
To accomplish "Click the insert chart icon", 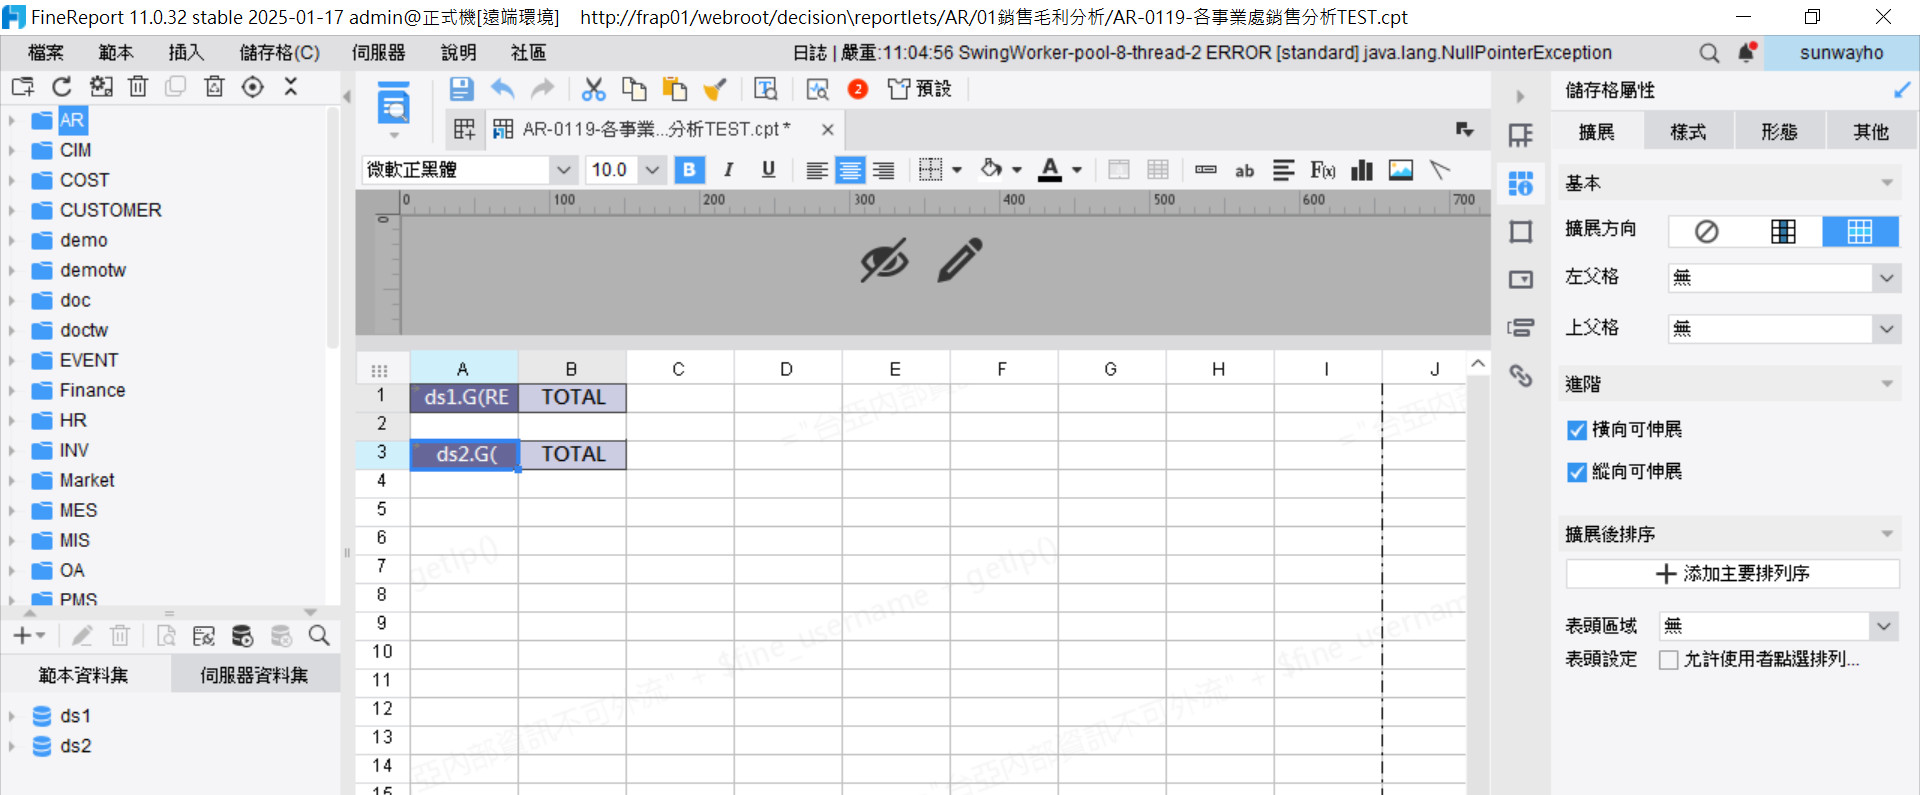I will pyautogui.click(x=1361, y=170).
